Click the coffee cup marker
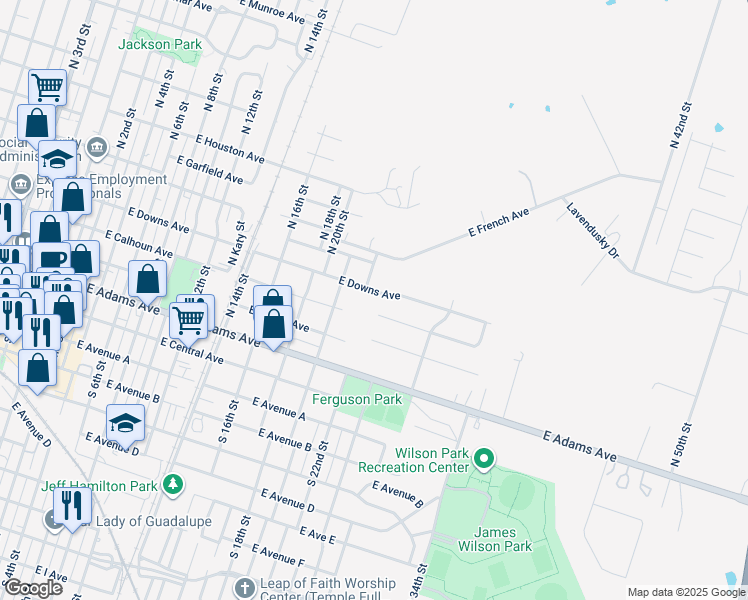This screenshot has width=748, height=600. tap(51, 259)
